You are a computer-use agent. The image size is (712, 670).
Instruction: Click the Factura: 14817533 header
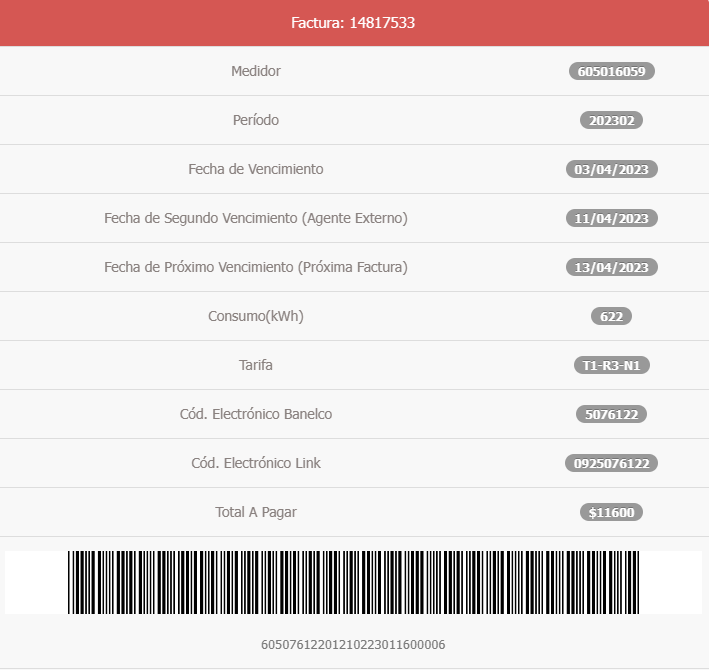[354, 23]
